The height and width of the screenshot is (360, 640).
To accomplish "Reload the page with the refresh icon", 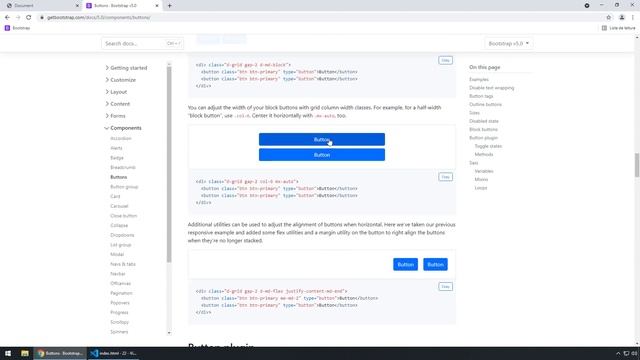I will 29,18.
